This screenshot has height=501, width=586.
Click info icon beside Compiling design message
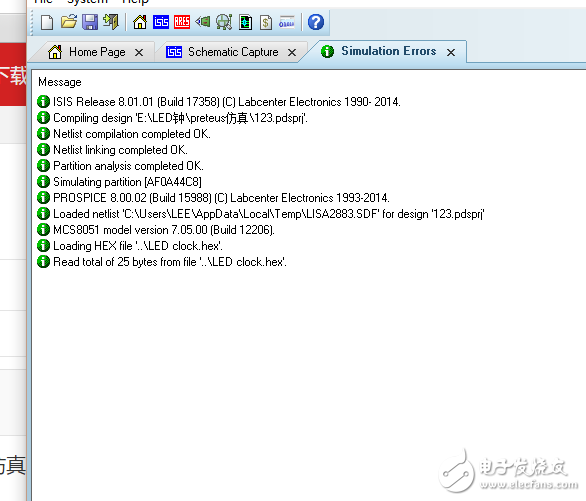pos(43,118)
